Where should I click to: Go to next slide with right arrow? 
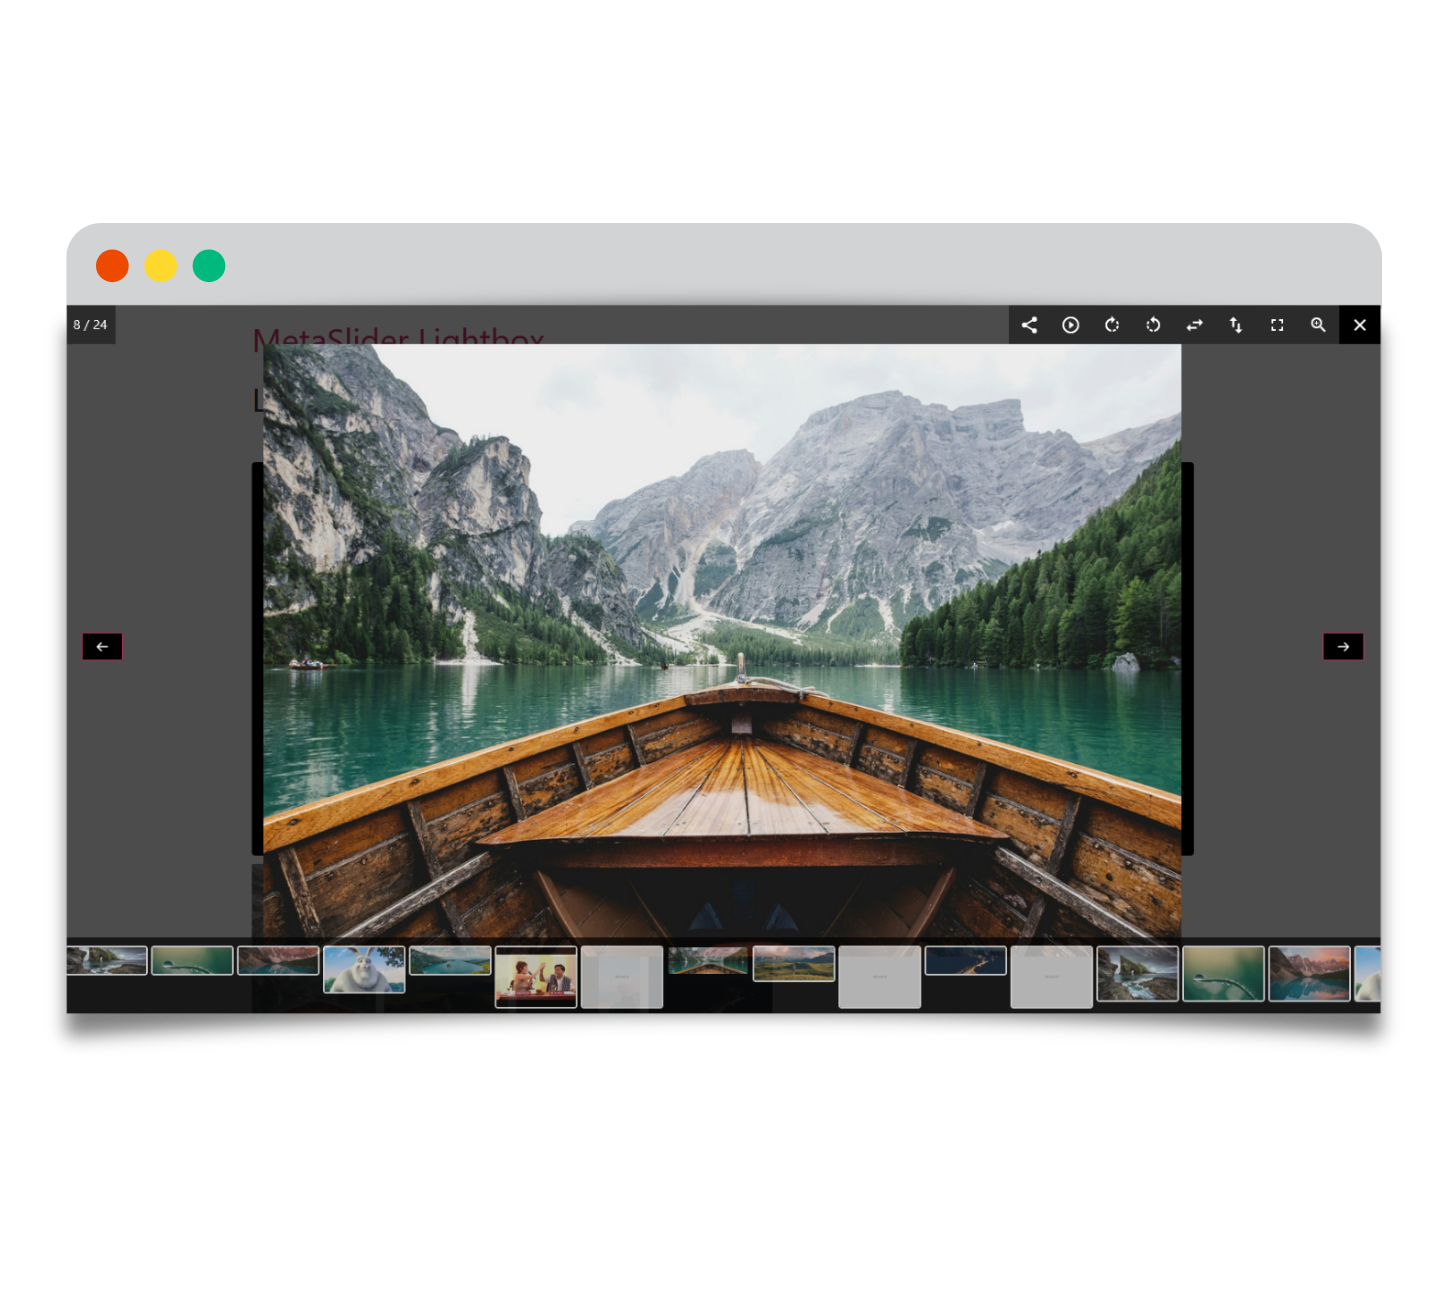tap(1343, 647)
